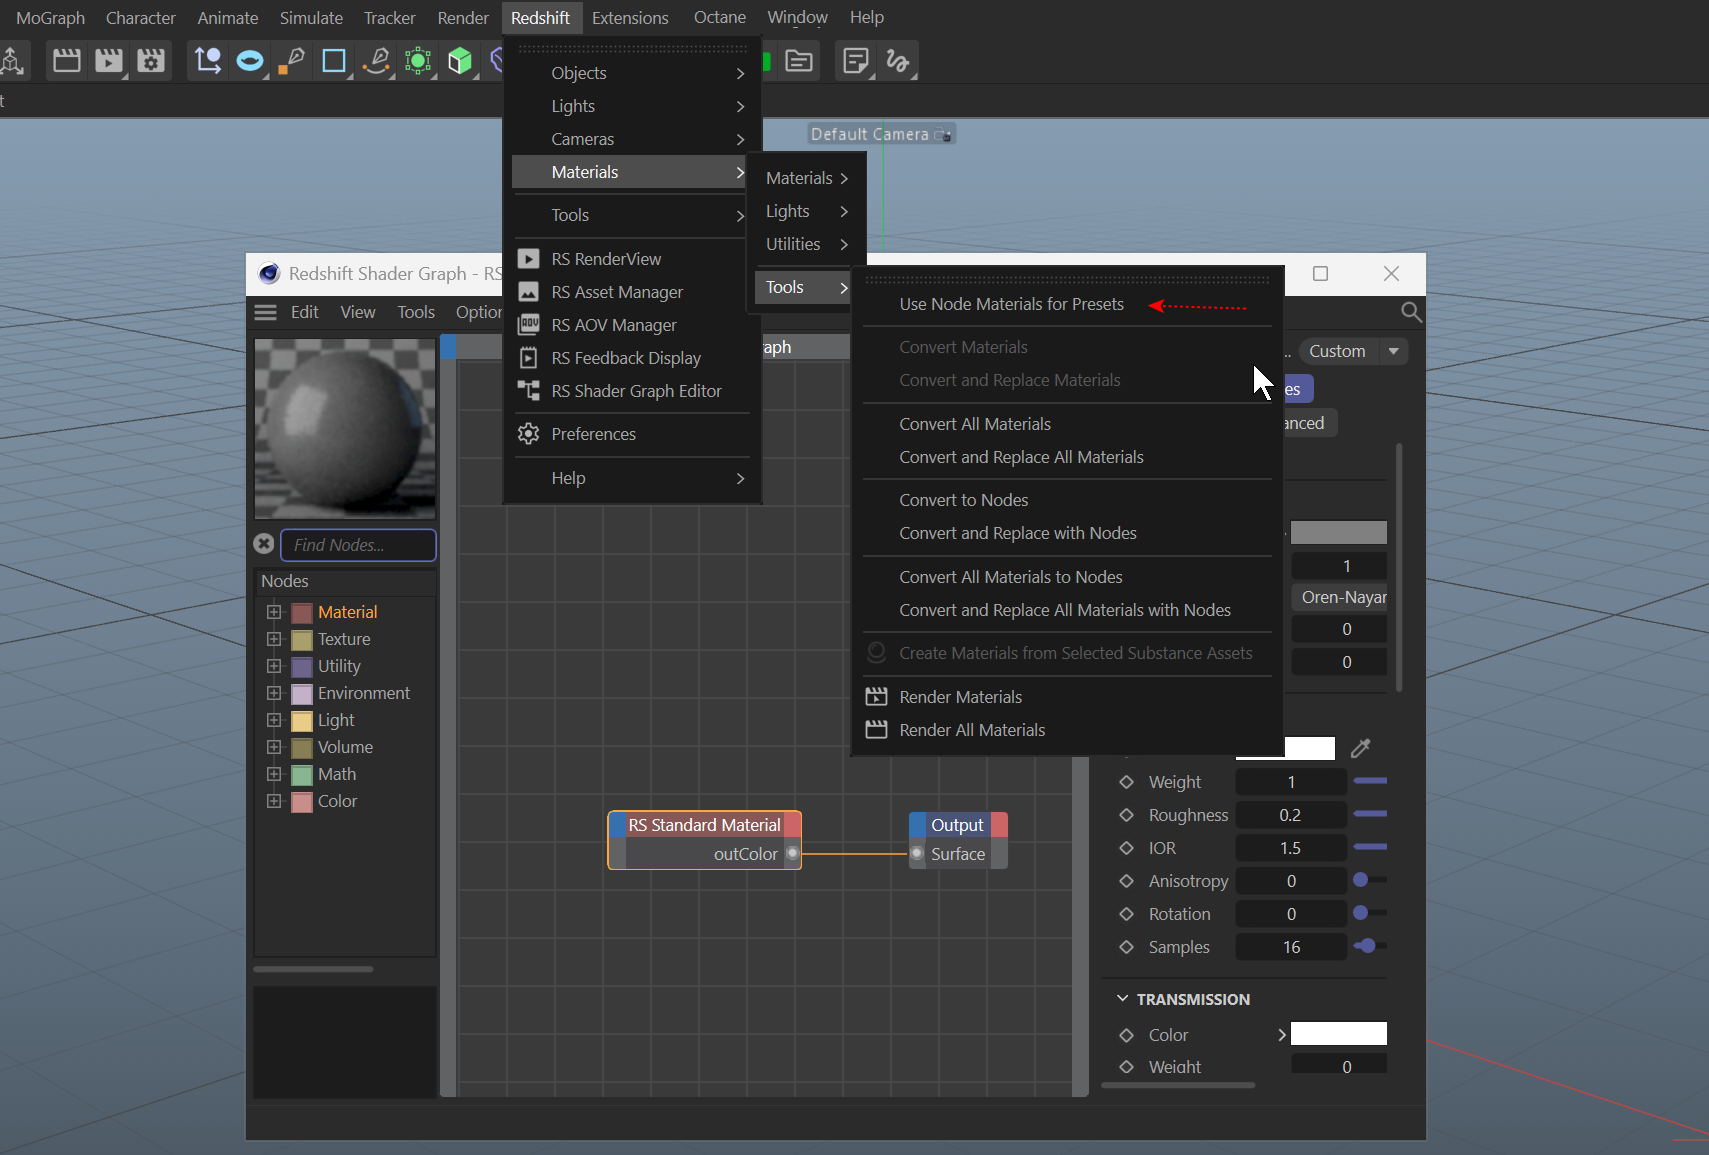The image size is (1709, 1155).
Task: Open RS RenderView from Redshift menu
Action: click(632, 259)
